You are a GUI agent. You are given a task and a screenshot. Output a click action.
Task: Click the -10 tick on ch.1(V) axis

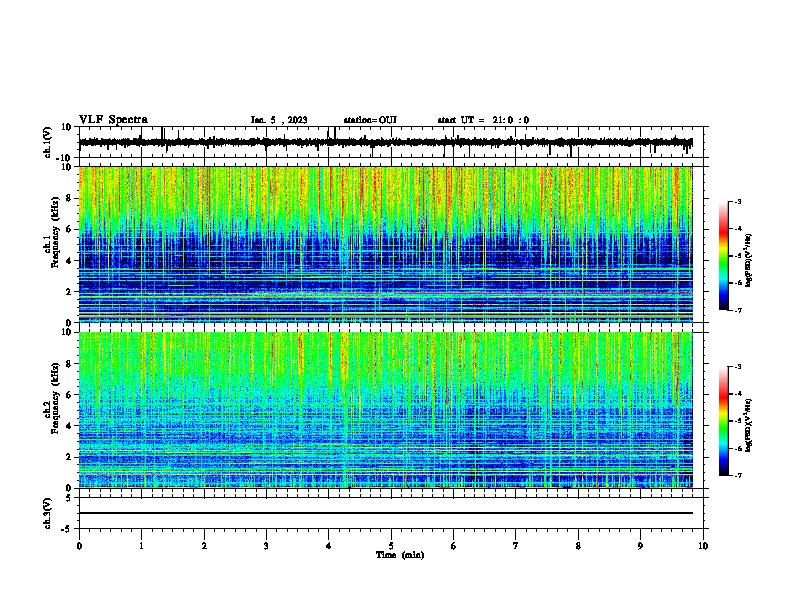(64, 158)
